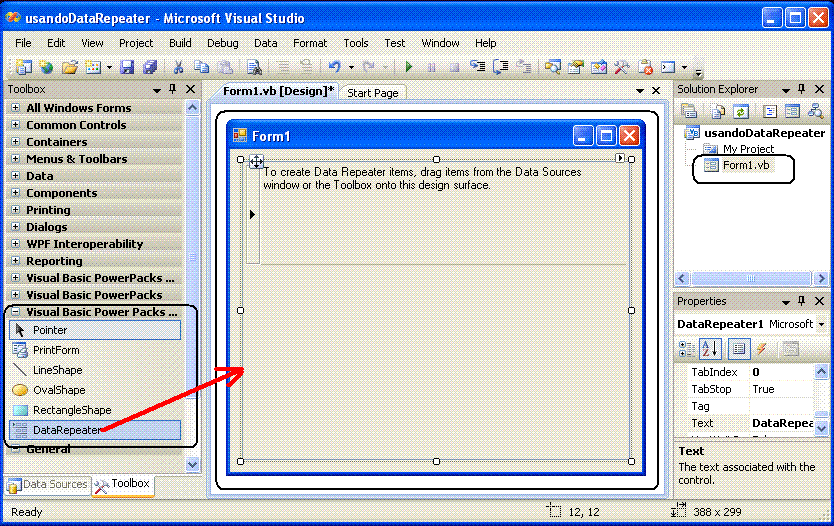Click Solution Explorer horizontal scrollbar thumb
Image resolution: width=834 pixels, height=526 pixels.
tap(750, 278)
